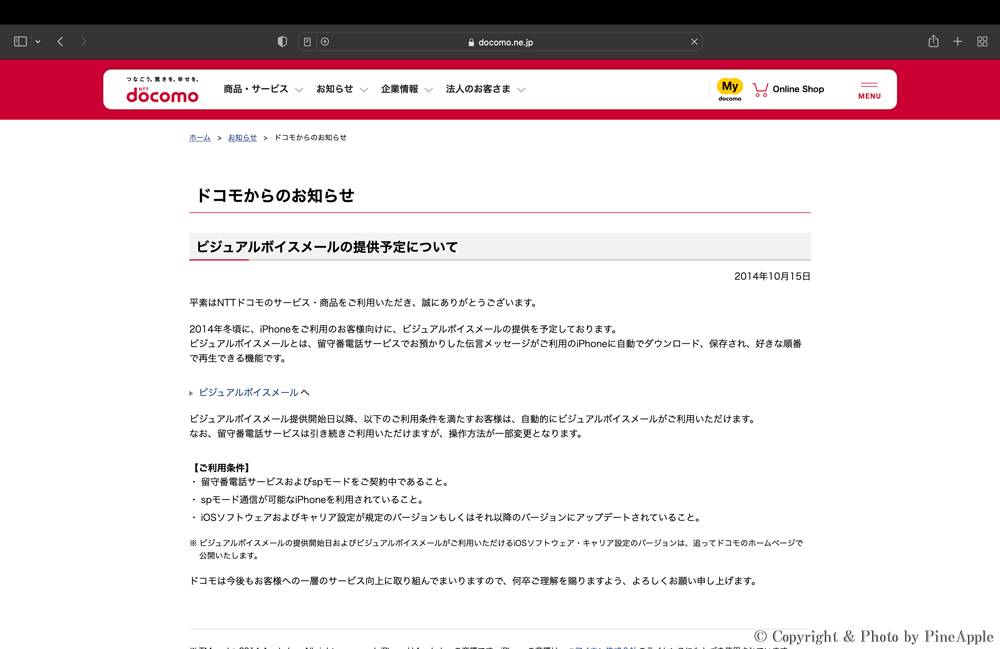Screen dimensions: 1000x649
Task: Click the Share icon in the toolbar
Action: click(933, 42)
